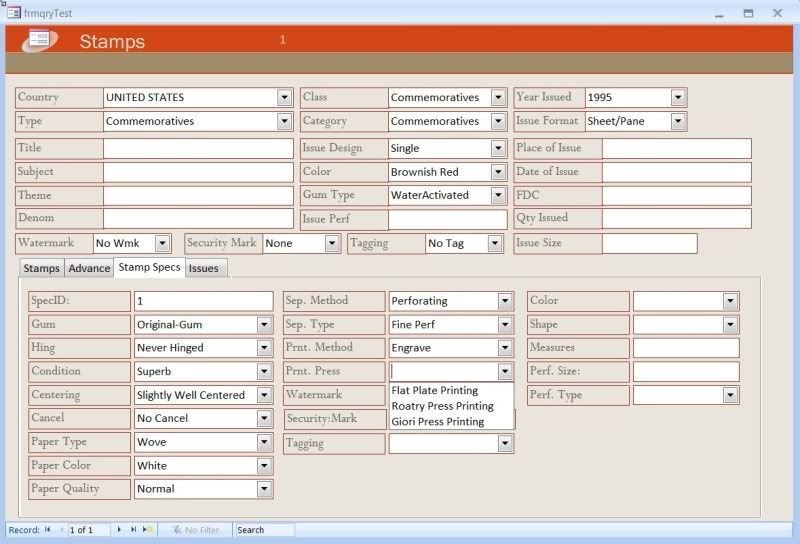Click the Subject input field
800x544 pixels.
pos(198,172)
